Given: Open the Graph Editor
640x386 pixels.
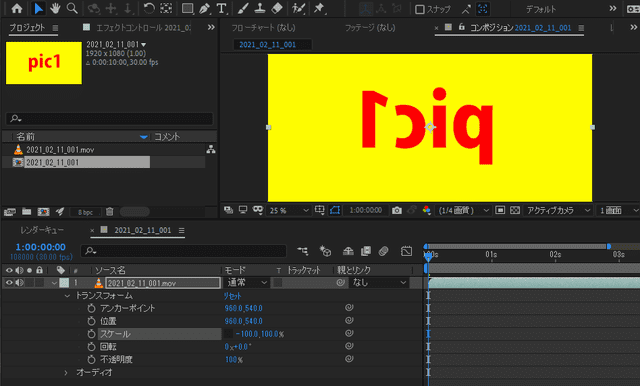Looking at the screenshot, I should coord(406,251).
